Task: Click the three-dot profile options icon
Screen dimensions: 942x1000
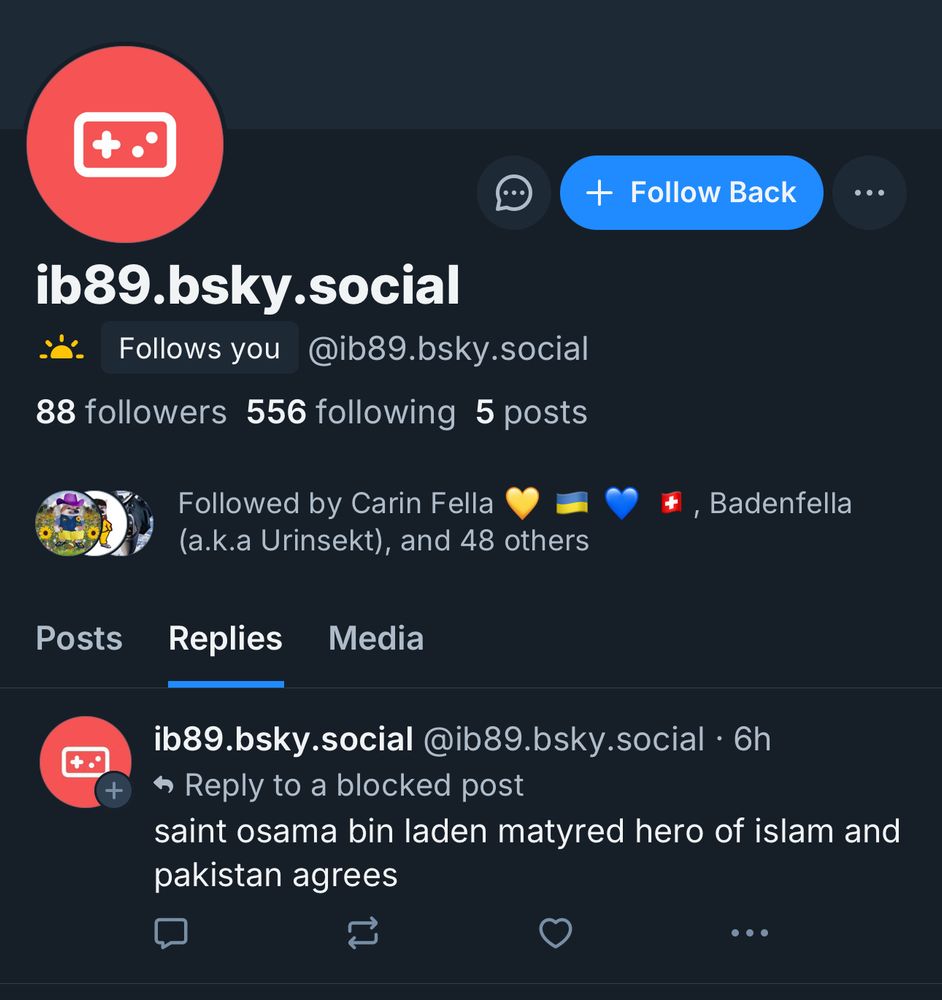Action: (869, 193)
